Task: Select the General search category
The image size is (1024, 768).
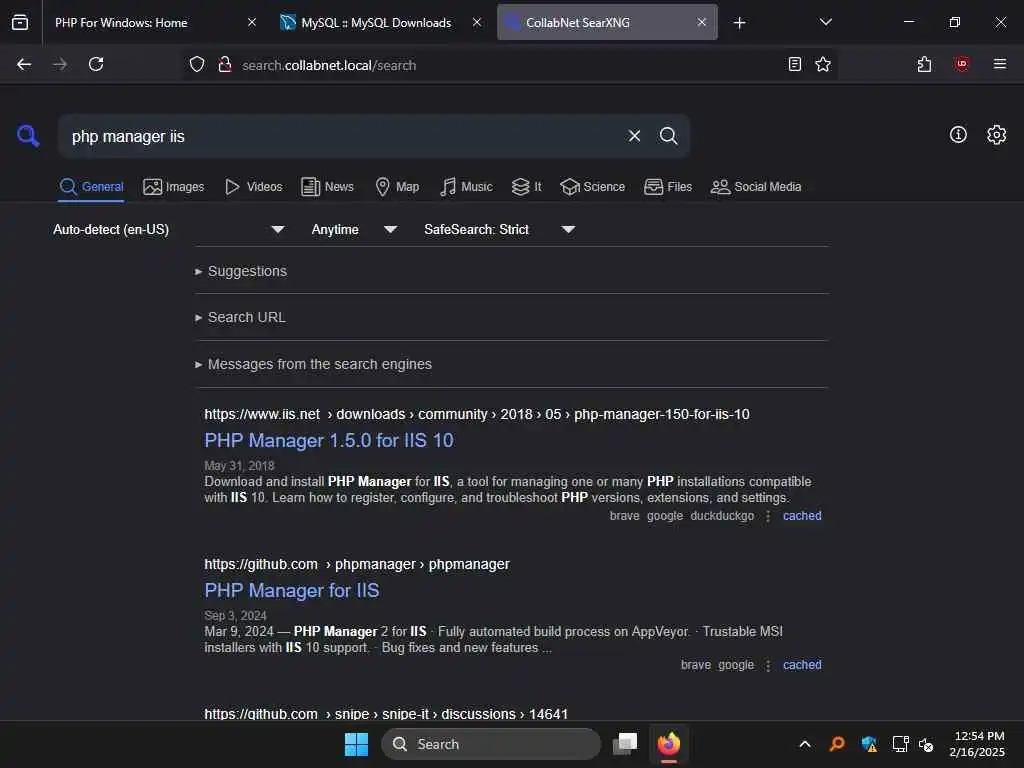Action: pyautogui.click(x=91, y=187)
